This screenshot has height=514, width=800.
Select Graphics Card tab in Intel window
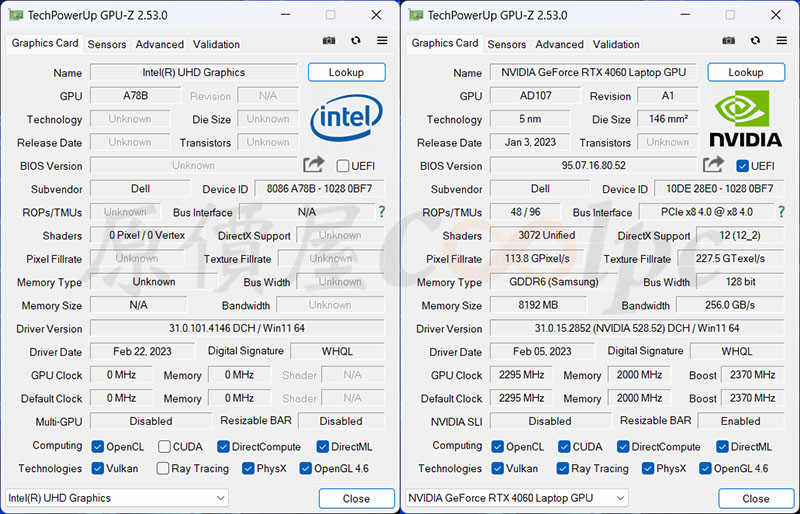pos(45,43)
